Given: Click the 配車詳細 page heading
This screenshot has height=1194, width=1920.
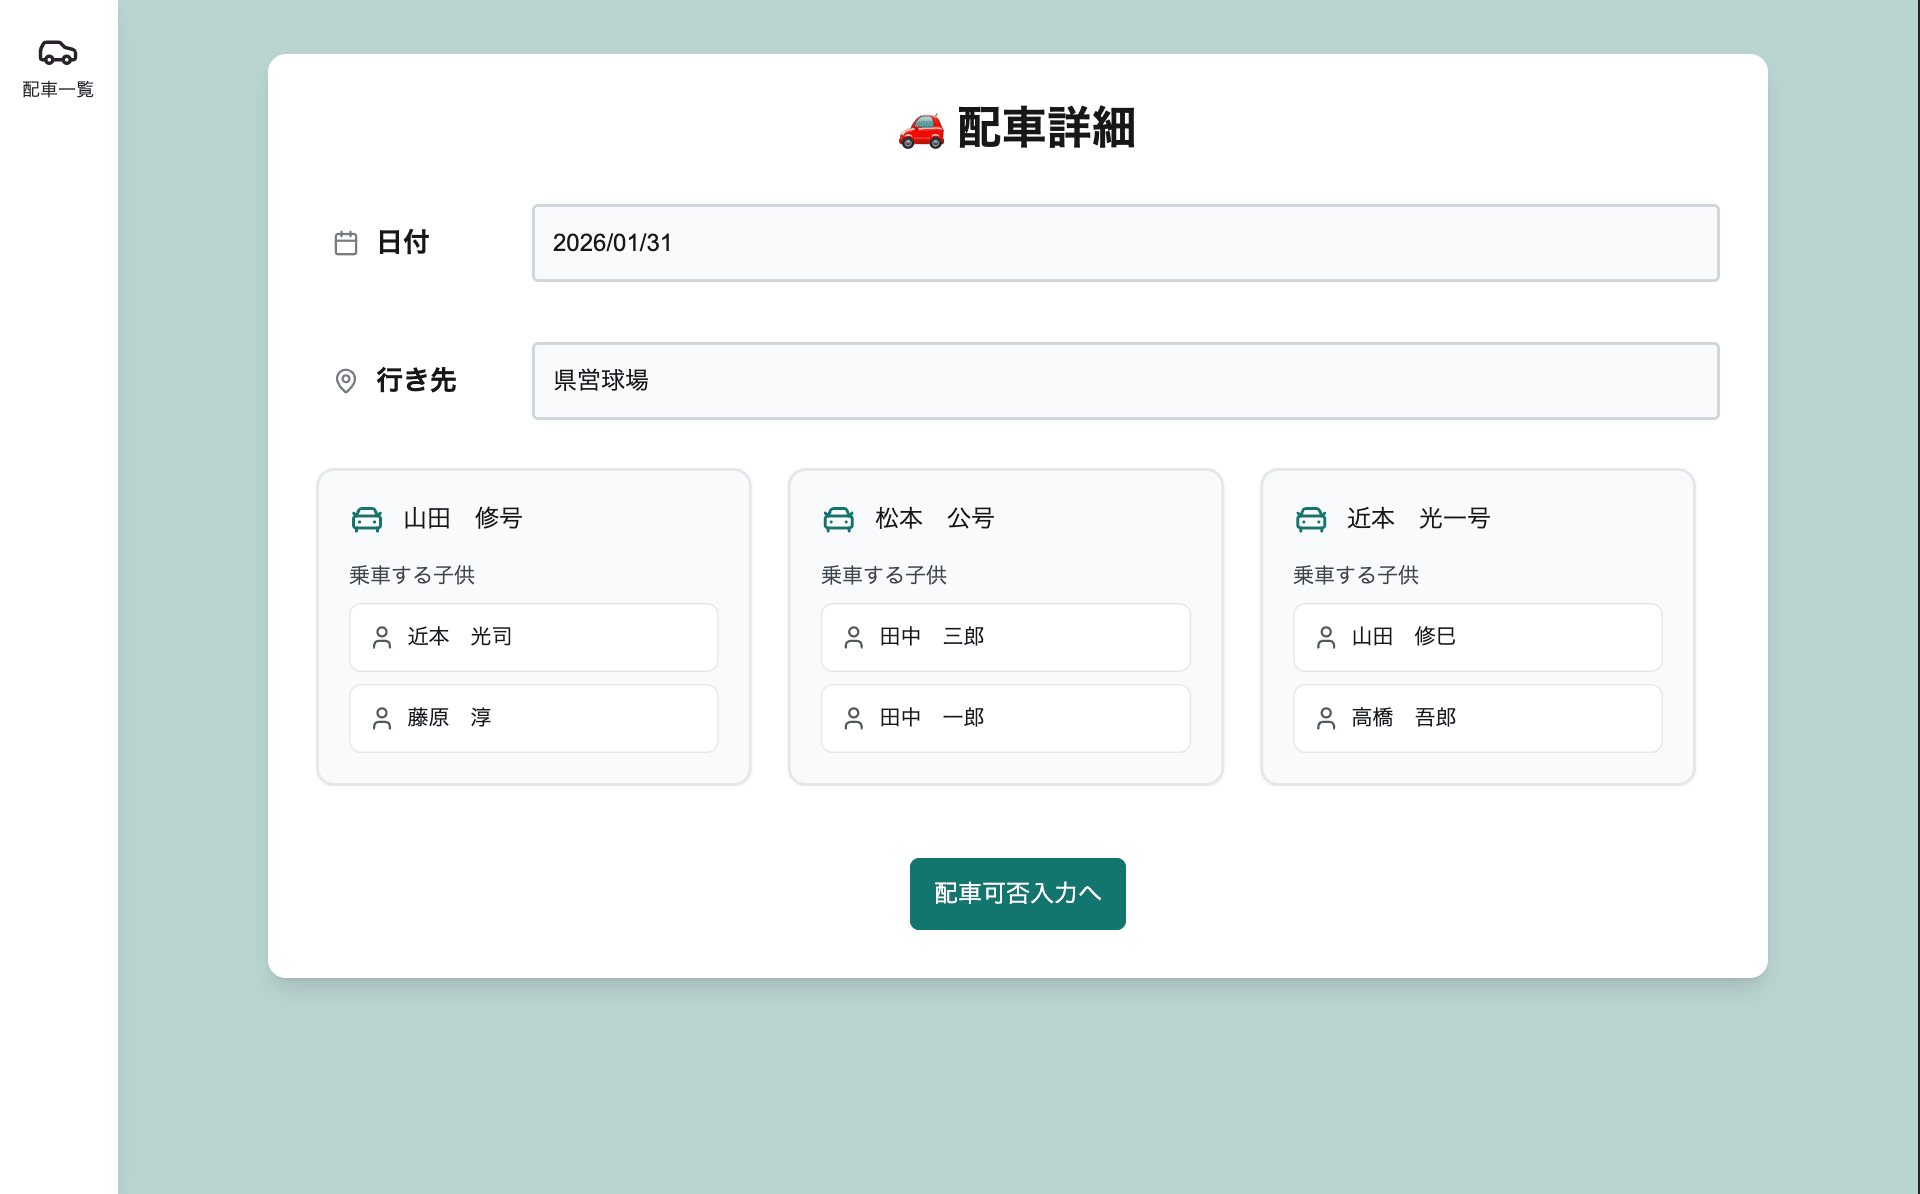Looking at the screenshot, I should [x=1046, y=129].
